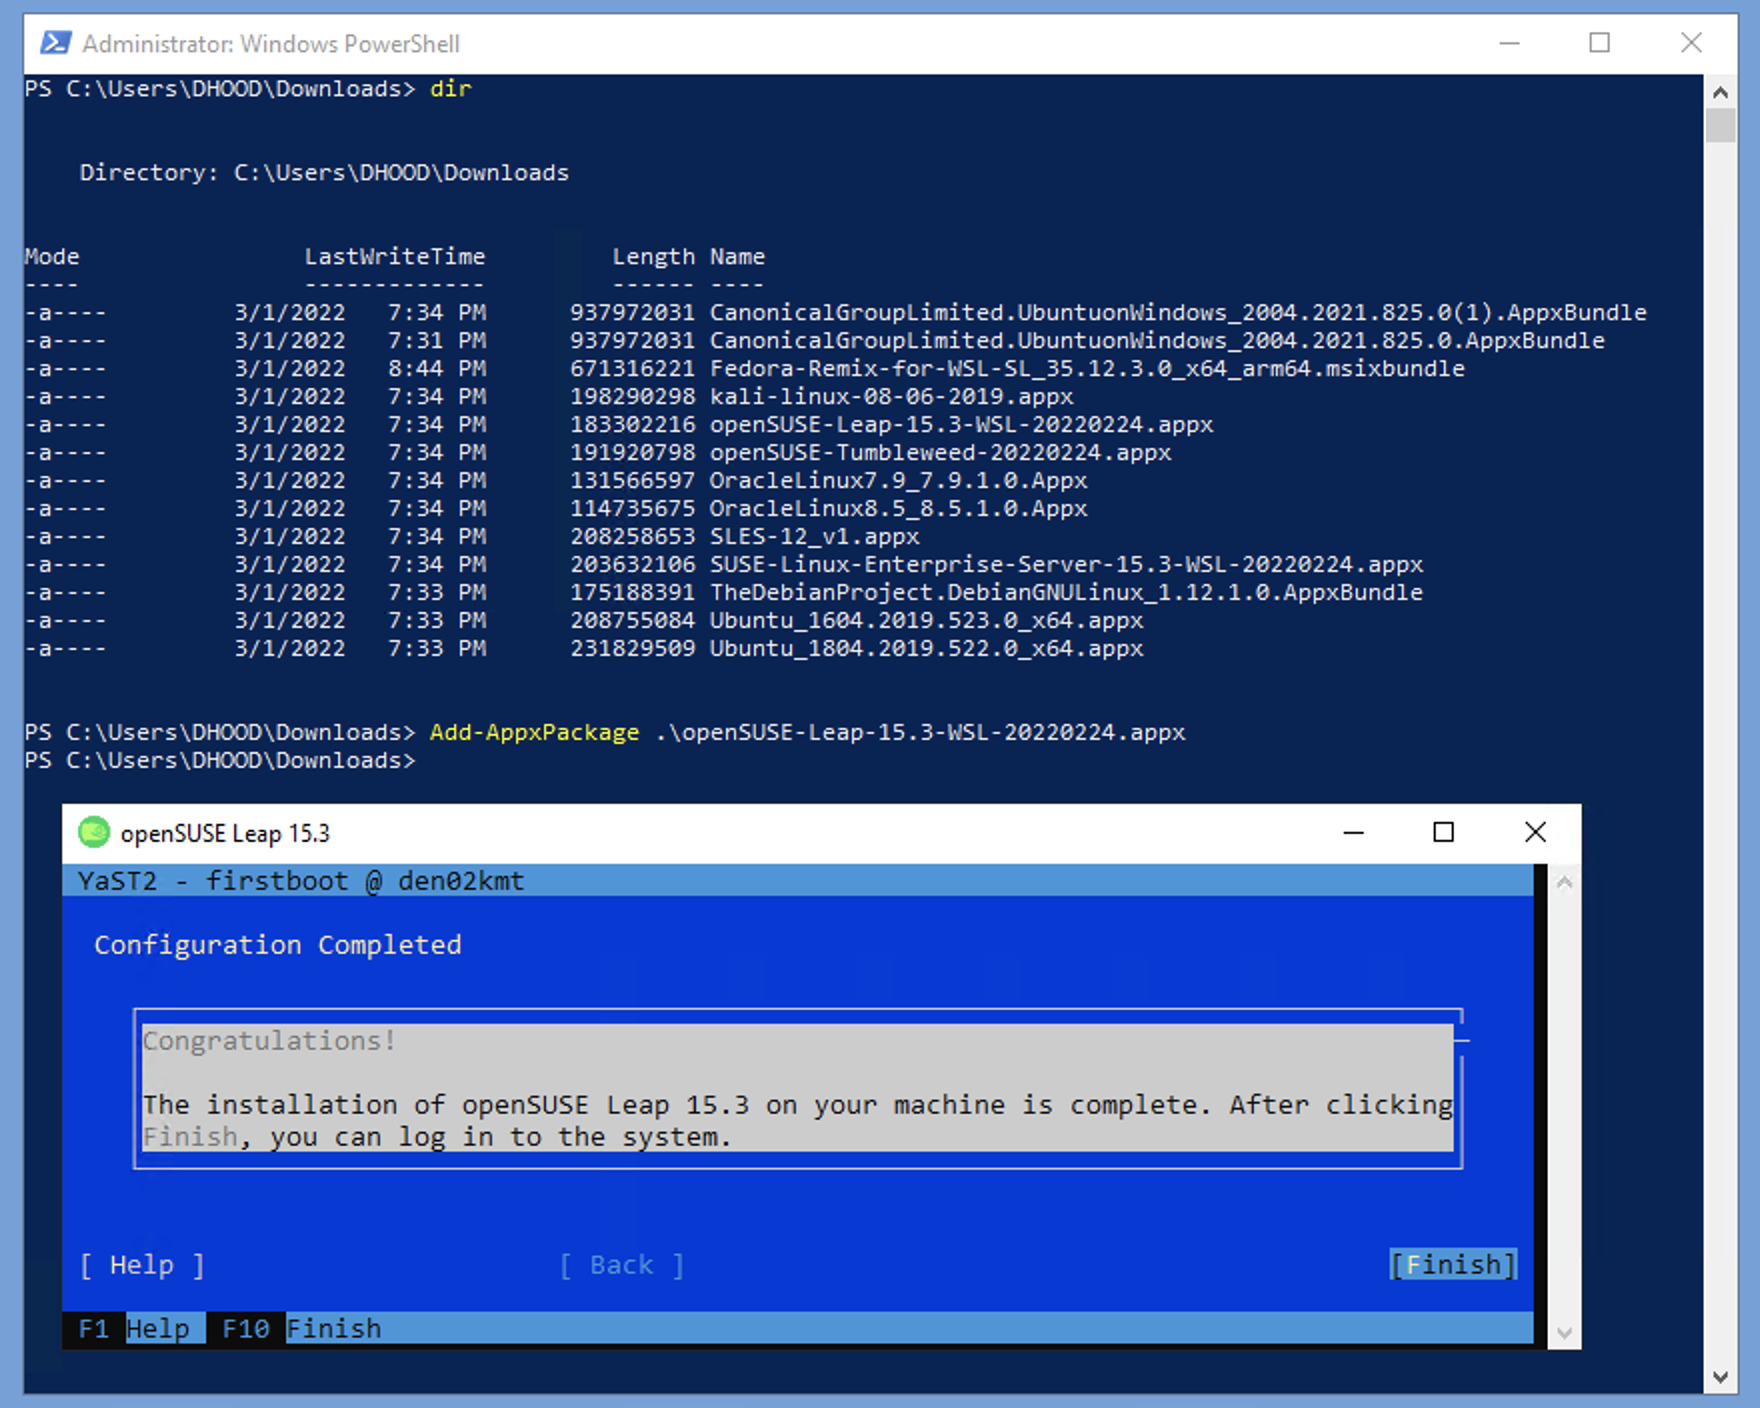Image resolution: width=1760 pixels, height=1408 pixels.
Task: Maximize the openSUSE Leap 15.3 window
Action: pos(1443,831)
